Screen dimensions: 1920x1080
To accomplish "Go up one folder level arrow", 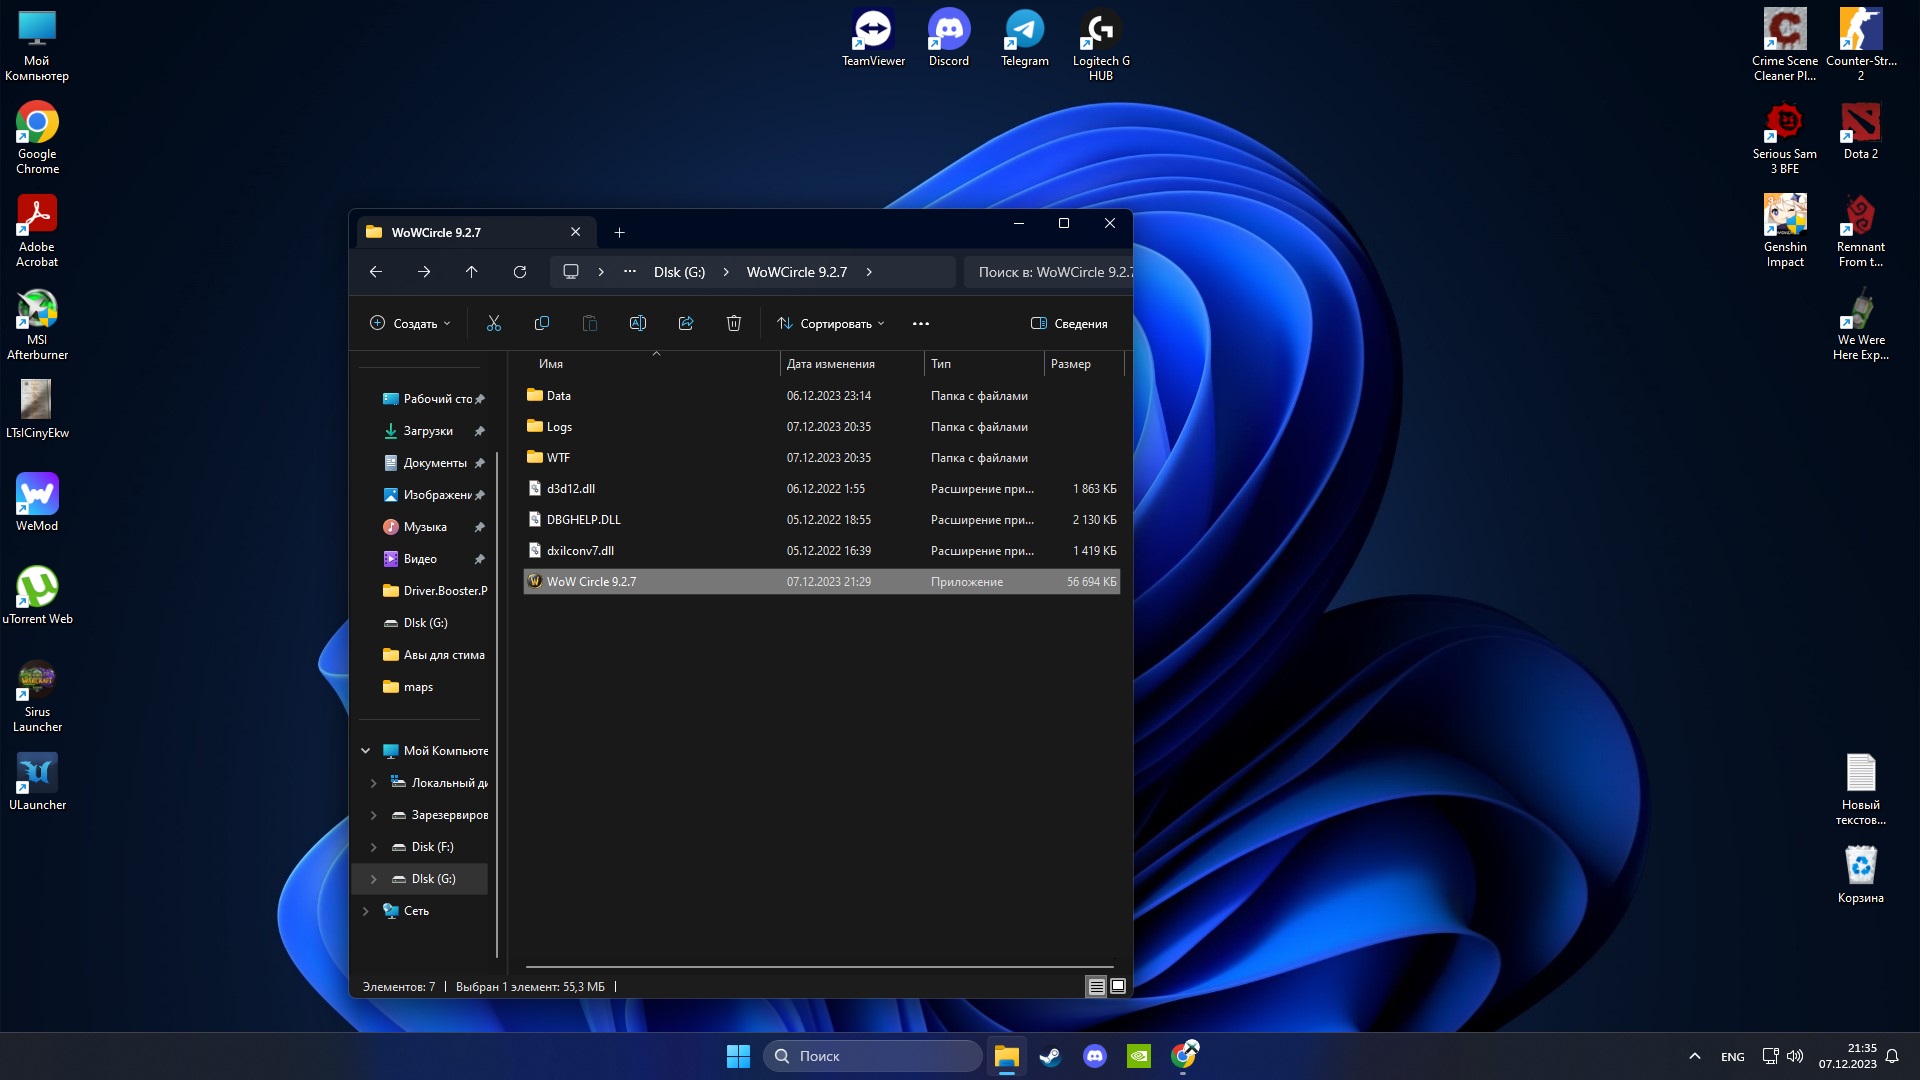I will 471,272.
